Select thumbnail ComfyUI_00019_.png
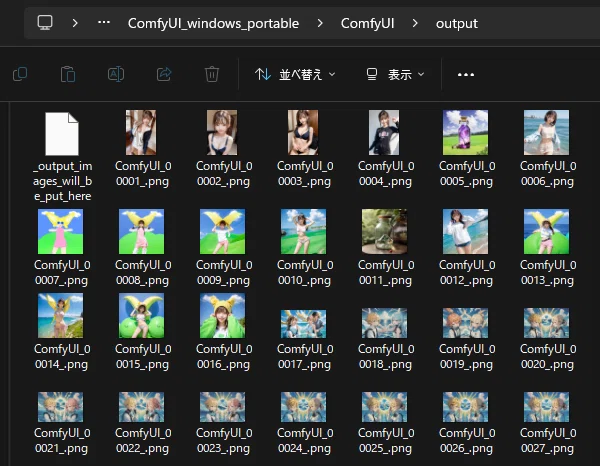Image resolution: width=600 pixels, height=466 pixels. tap(465, 323)
